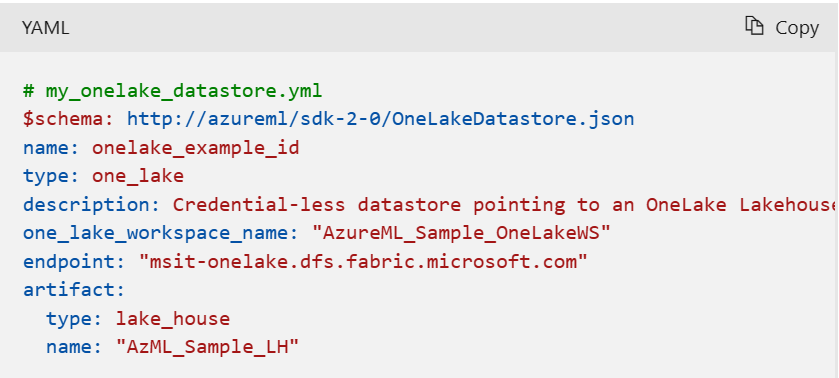Click the YAML language label
The image size is (839, 378).
point(45,28)
